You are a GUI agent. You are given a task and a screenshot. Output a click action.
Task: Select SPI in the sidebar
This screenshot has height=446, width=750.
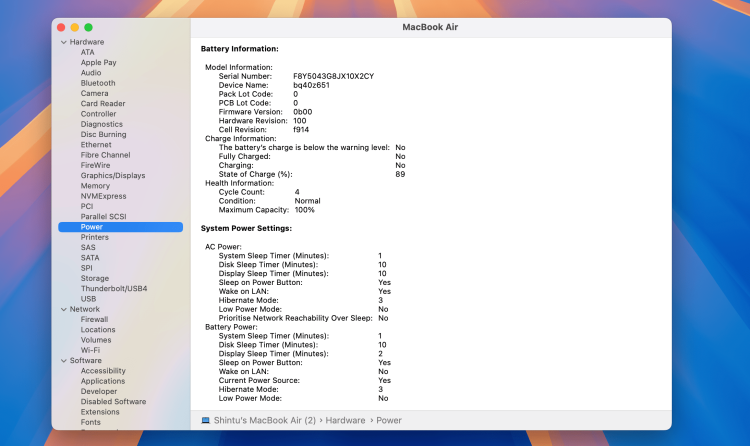[87, 268]
